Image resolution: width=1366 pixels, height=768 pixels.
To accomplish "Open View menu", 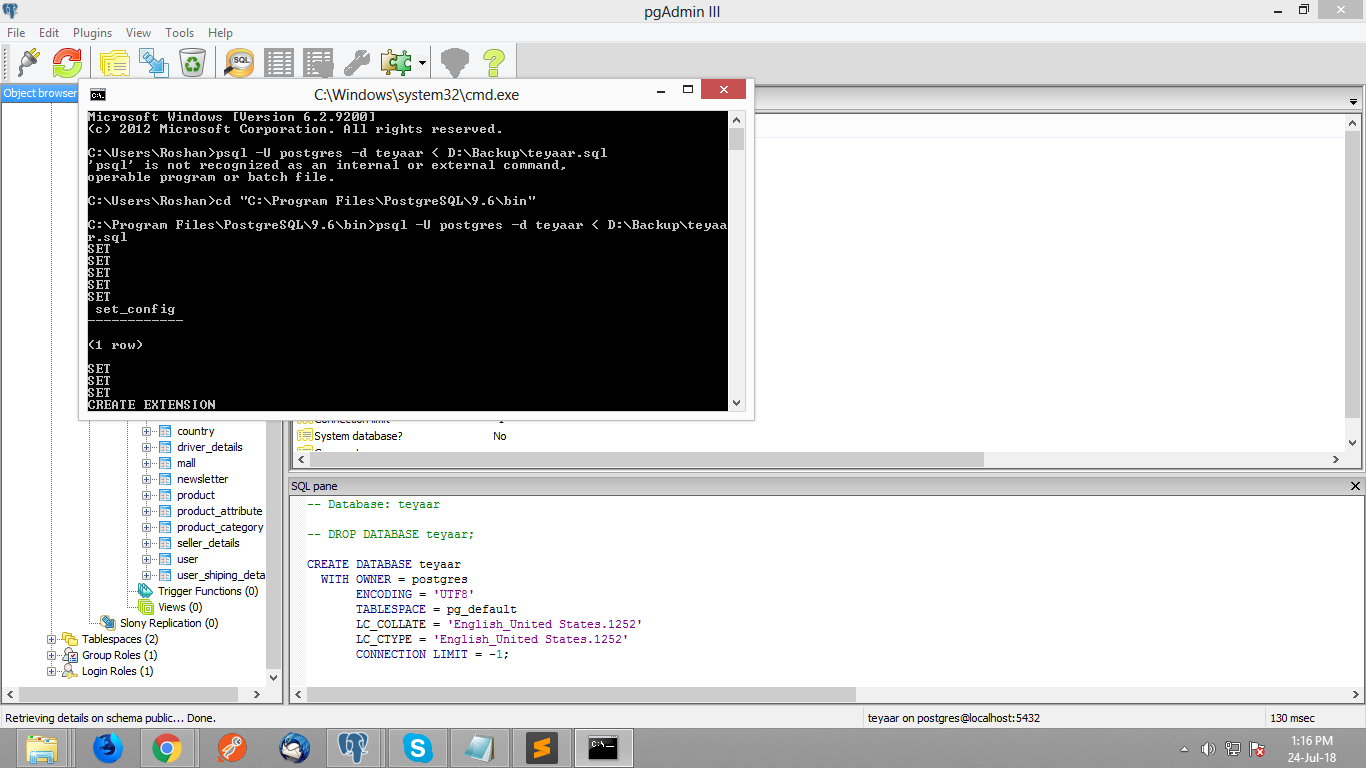I will [x=139, y=33].
